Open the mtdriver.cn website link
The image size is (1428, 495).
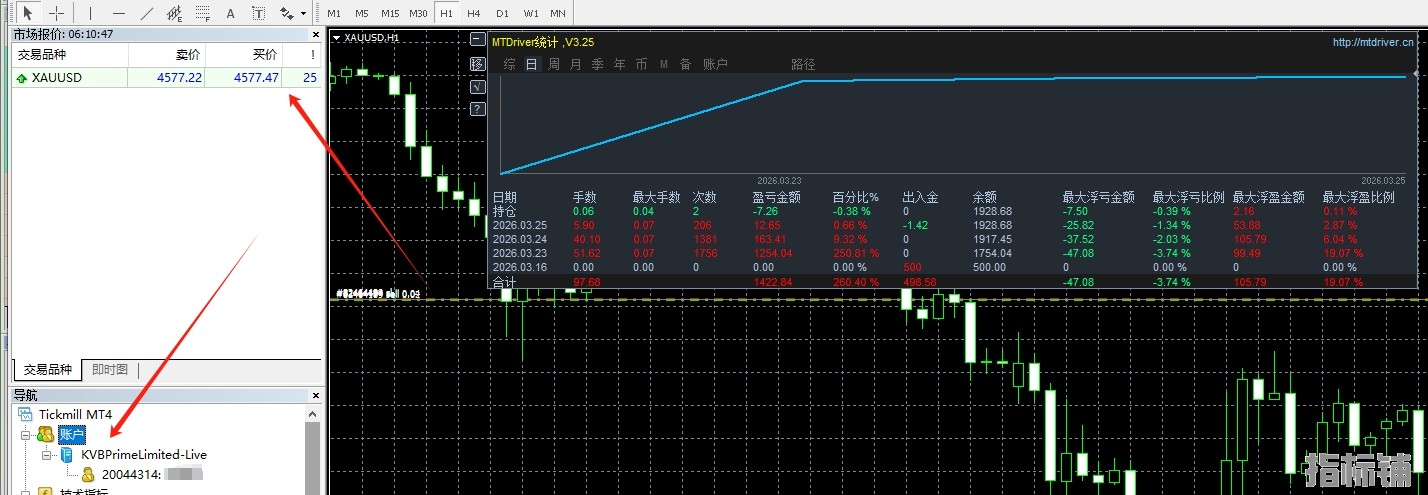point(1373,42)
